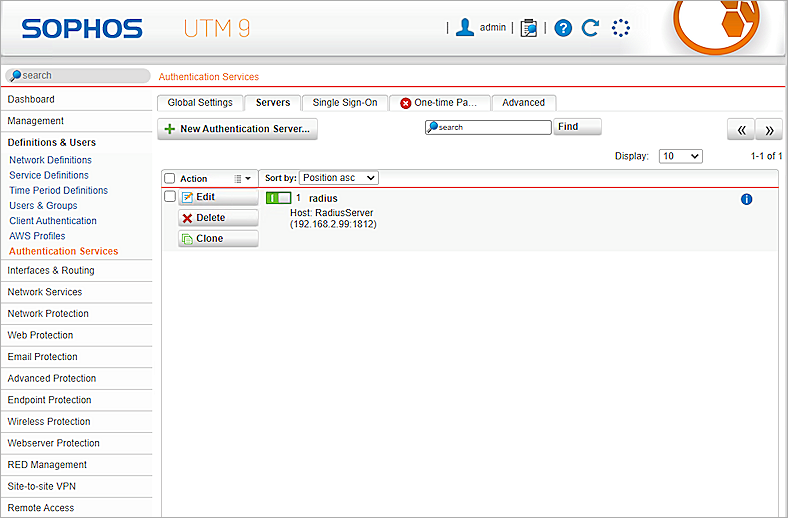Viewport: 788px width, 518px height.
Task: Click the Find button
Action: [577, 127]
